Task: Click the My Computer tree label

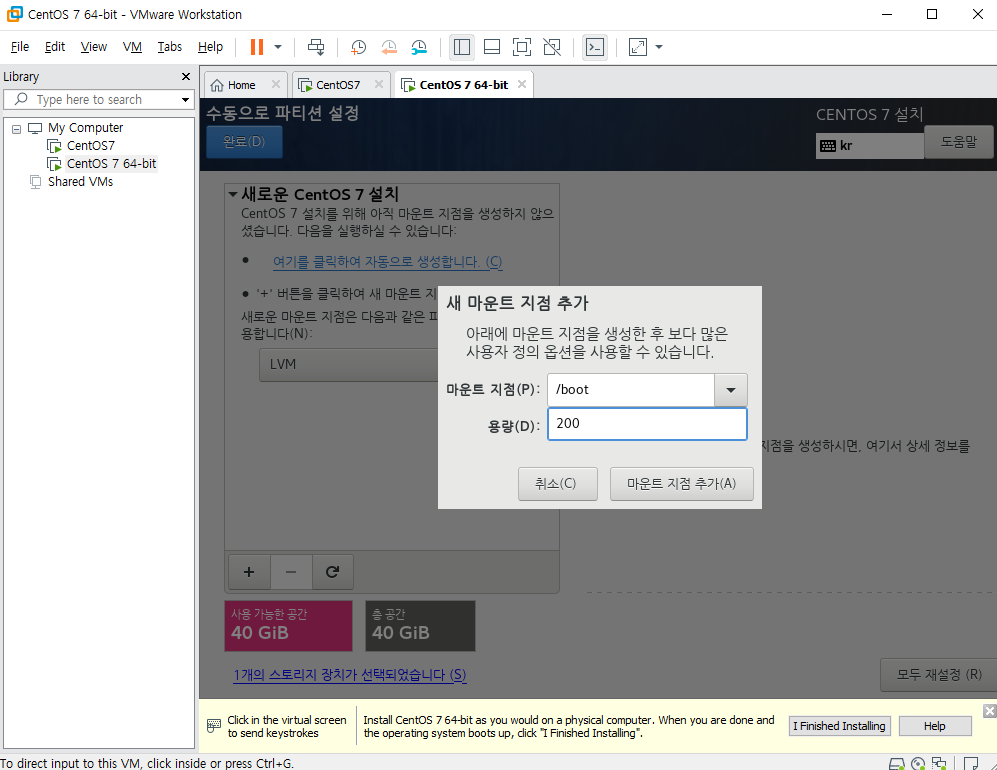Action: 85,128
